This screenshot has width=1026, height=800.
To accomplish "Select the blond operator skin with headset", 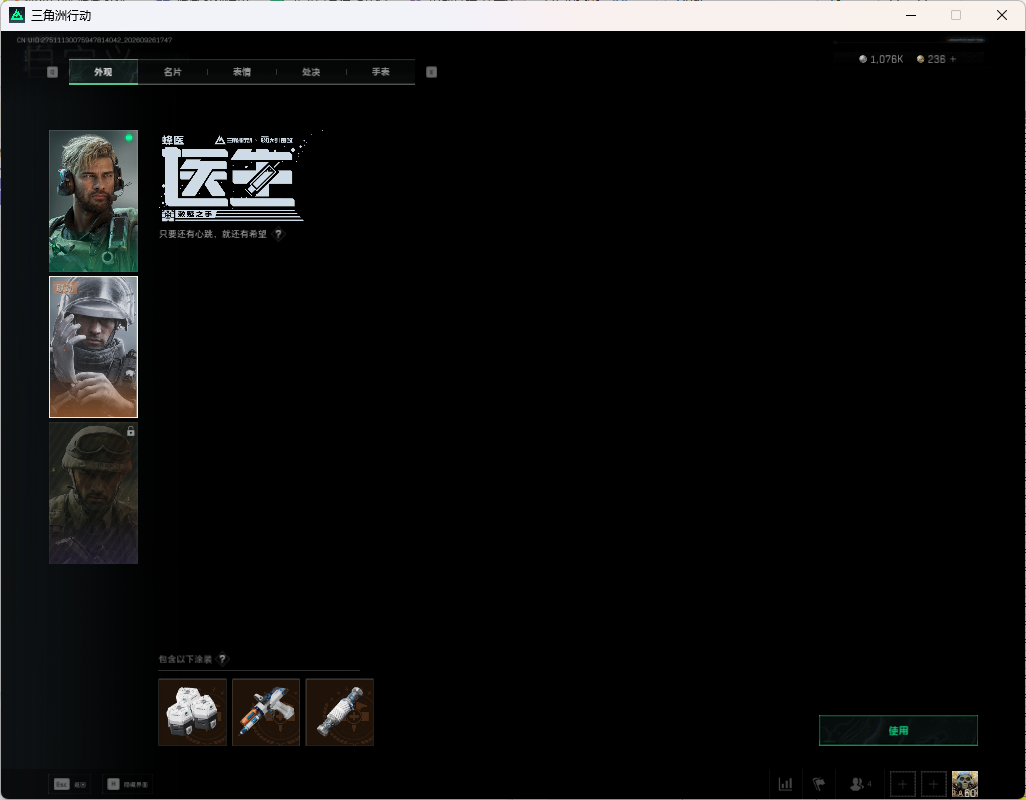I will [94, 201].
